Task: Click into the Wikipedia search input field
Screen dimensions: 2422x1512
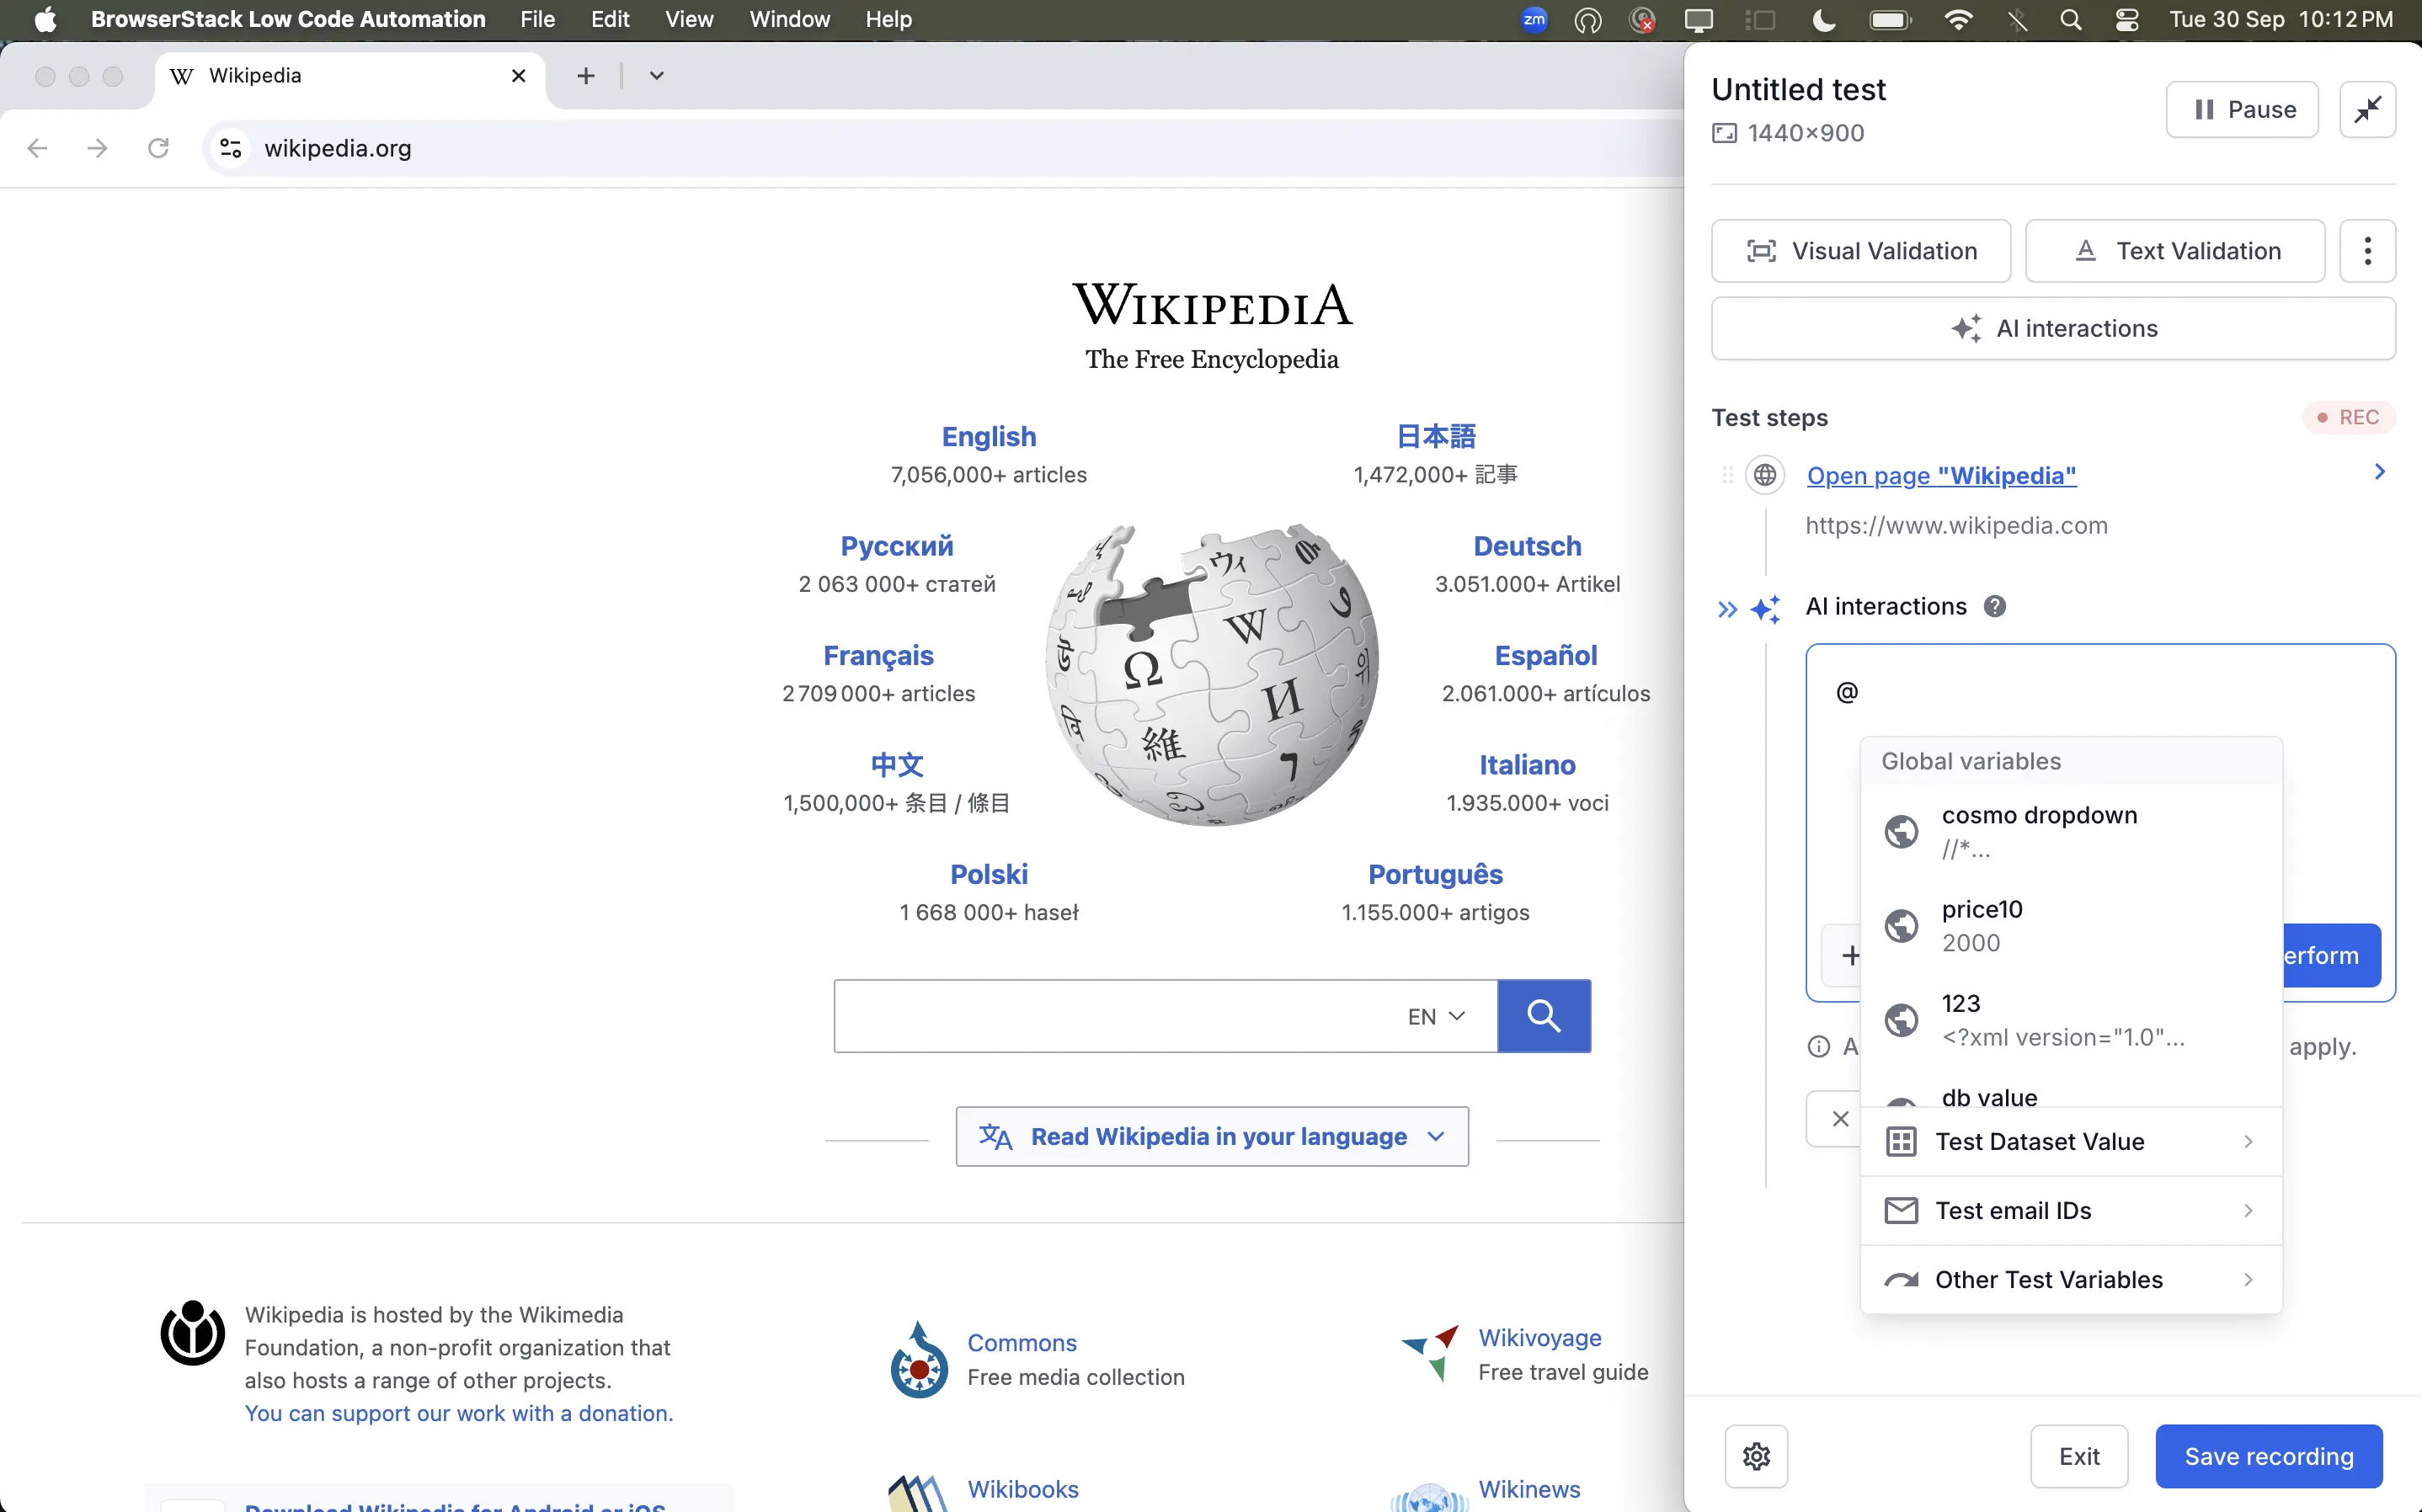Action: (1110, 1016)
